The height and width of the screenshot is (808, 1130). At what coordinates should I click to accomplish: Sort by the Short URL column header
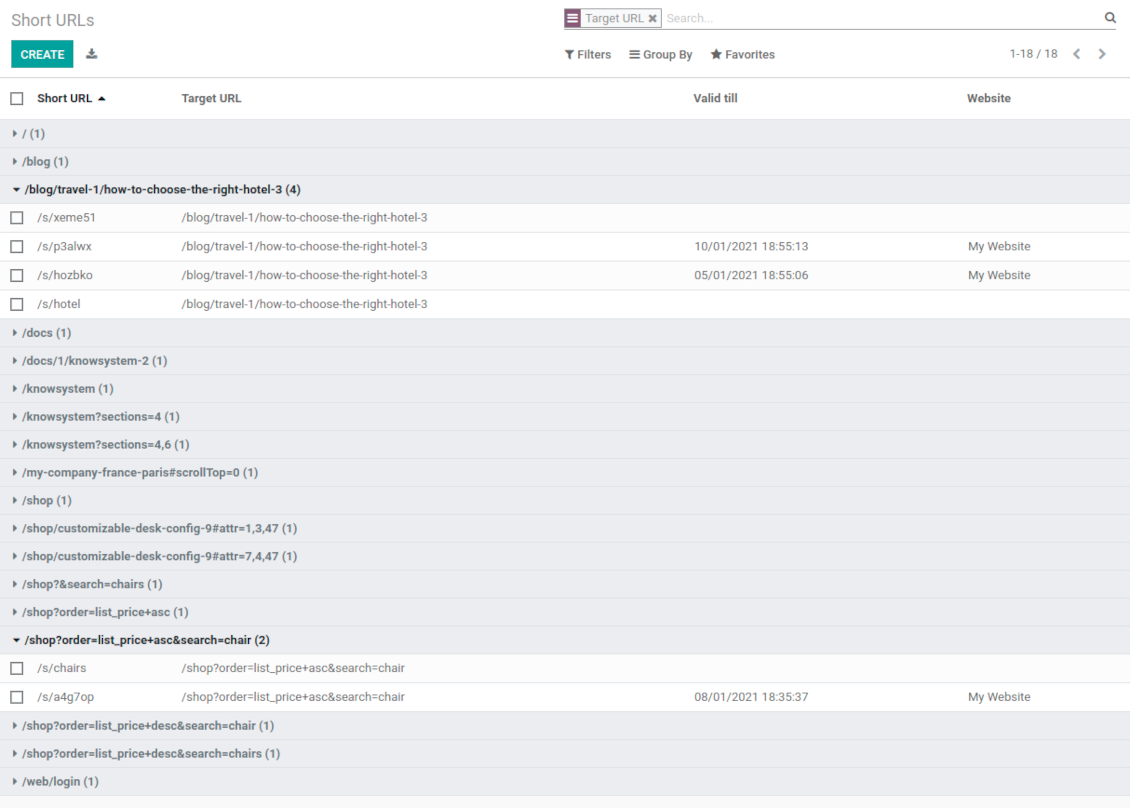click(65, 98)
